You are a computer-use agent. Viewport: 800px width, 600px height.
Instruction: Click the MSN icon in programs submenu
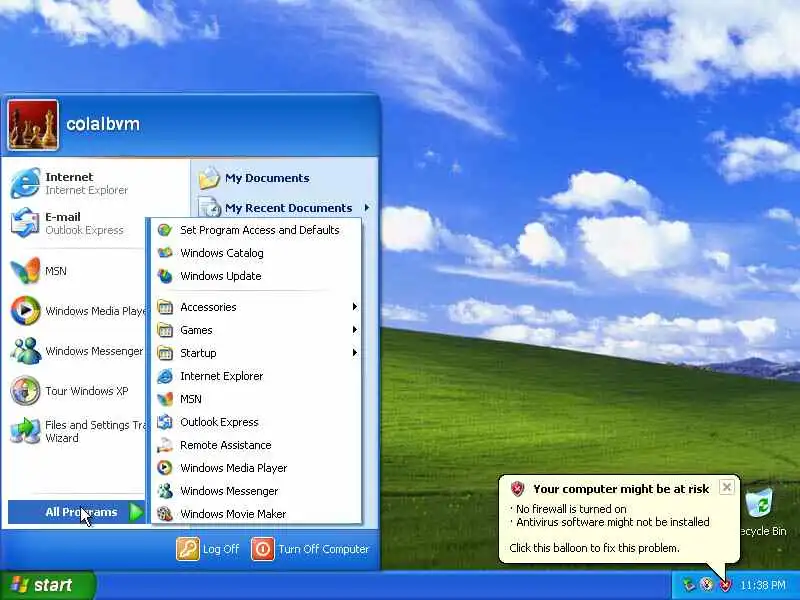[164, 399]
